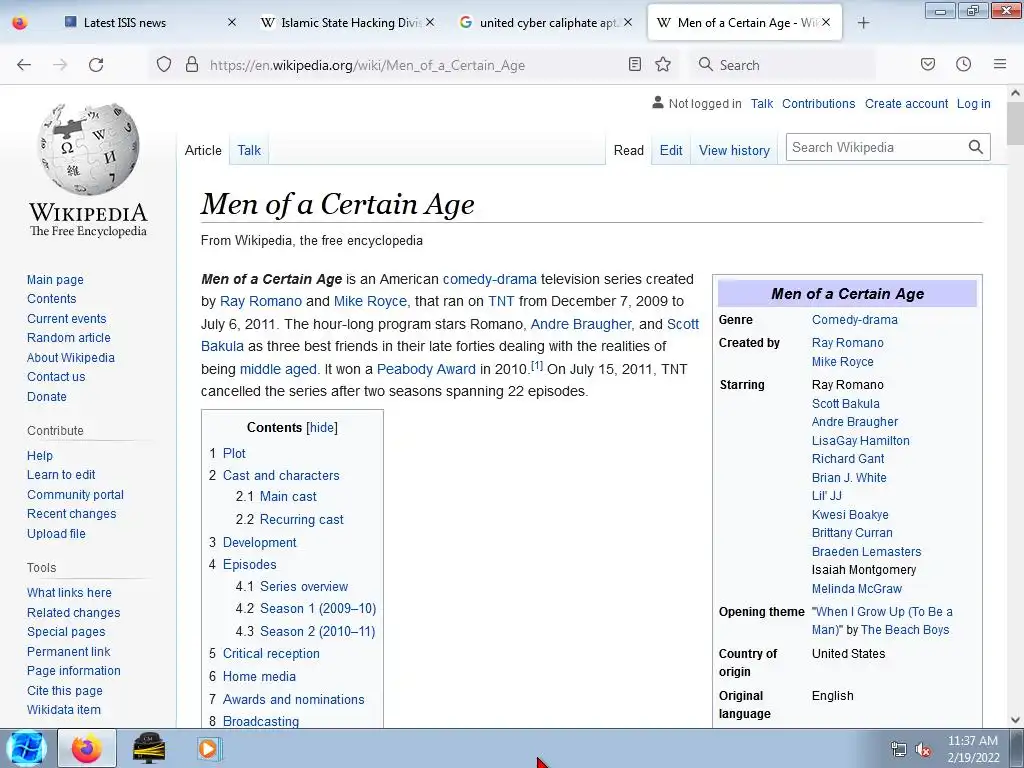This screenshot has width=1024, height=768.
Task: Jump to Plot section in contents
Action: click(234, 453)
